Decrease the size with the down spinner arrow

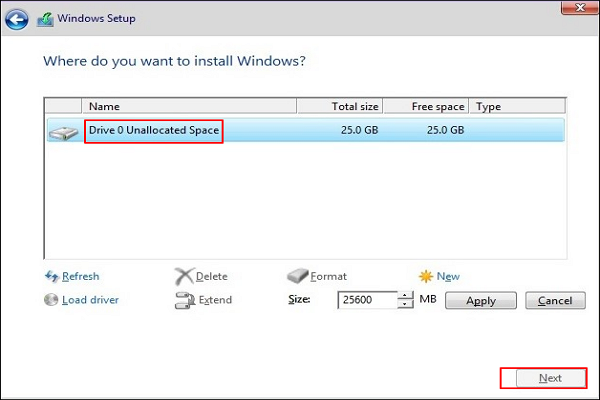405,304
